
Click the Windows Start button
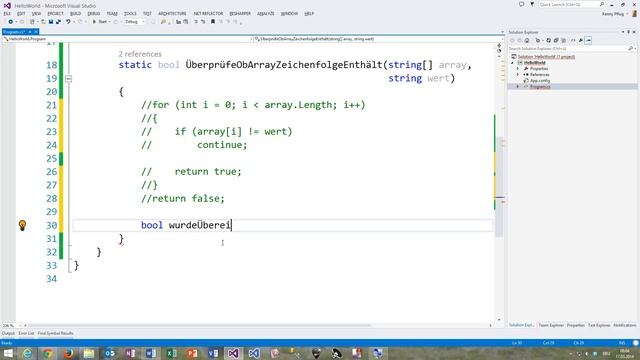tap(7, 353)
